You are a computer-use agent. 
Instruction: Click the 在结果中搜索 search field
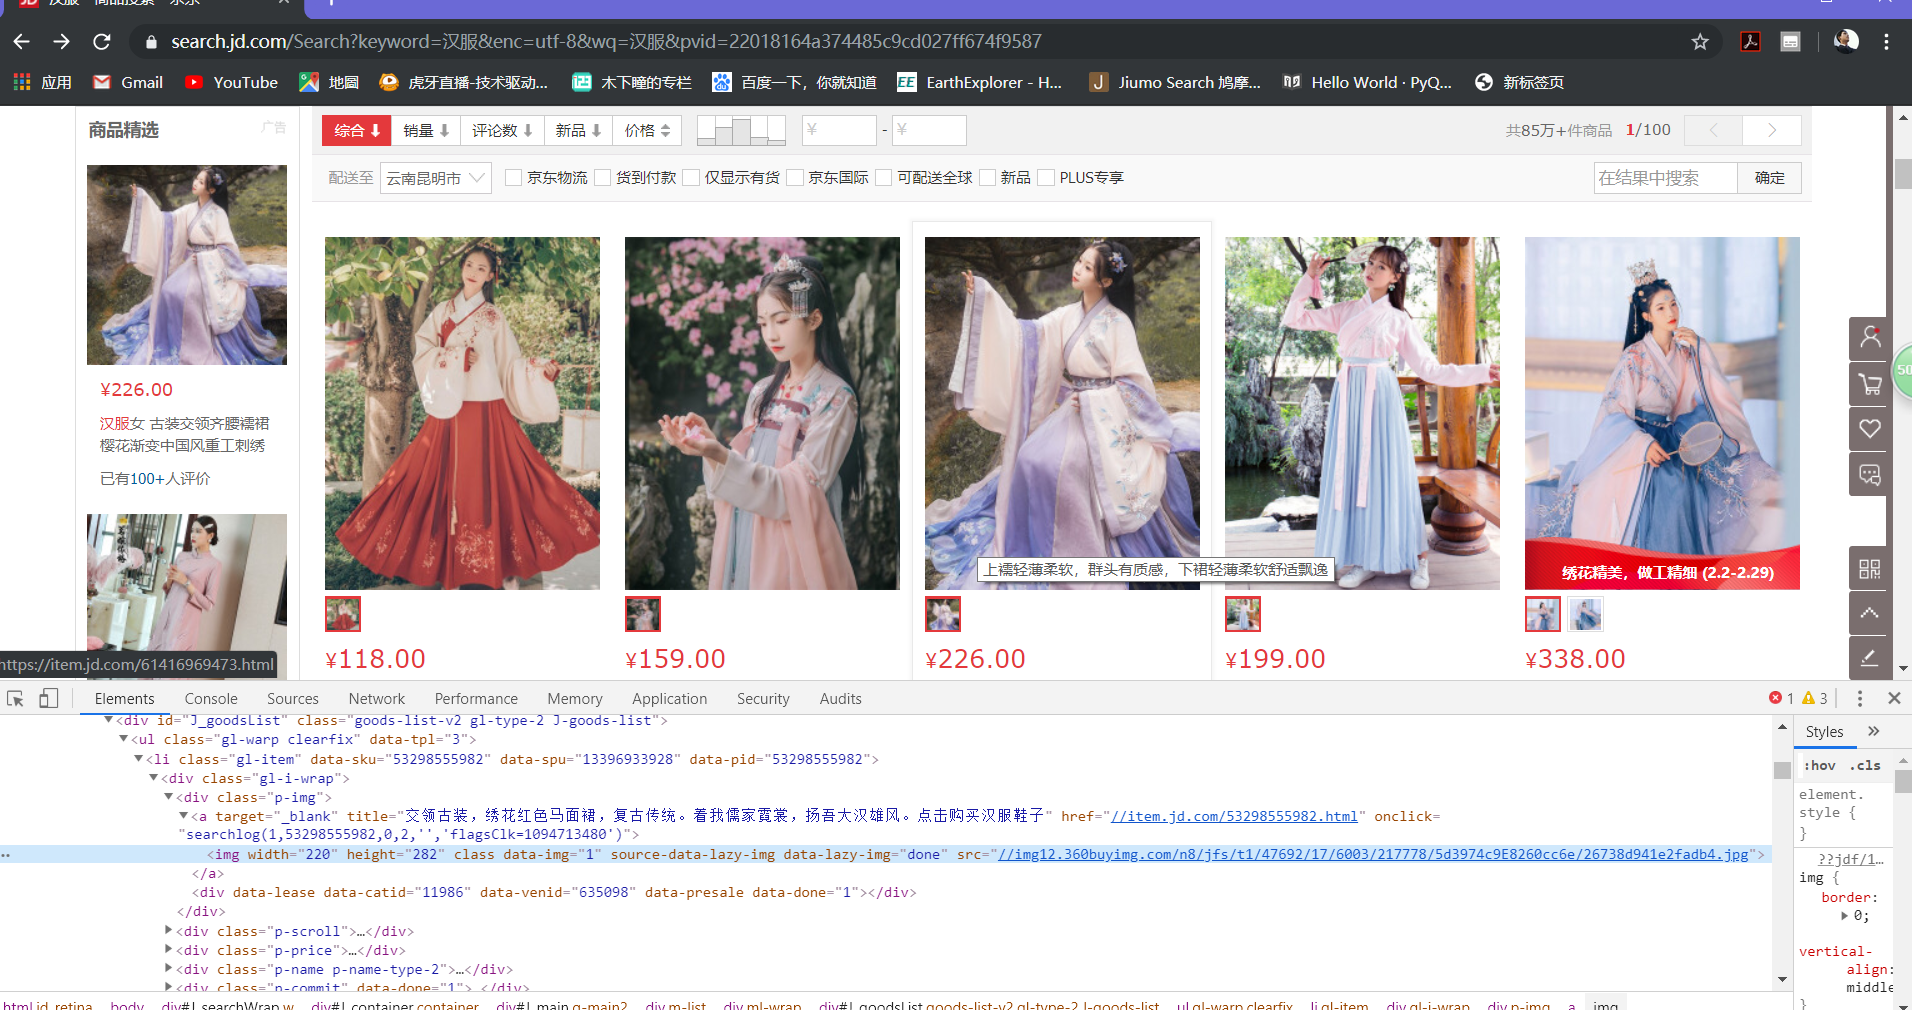click(x=1666, y=178)
